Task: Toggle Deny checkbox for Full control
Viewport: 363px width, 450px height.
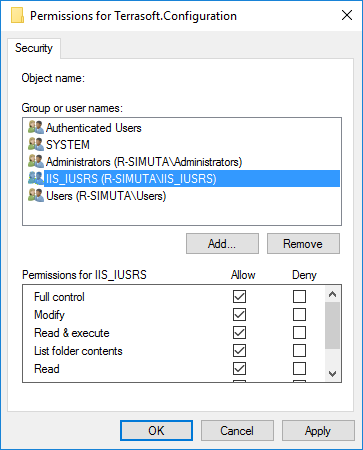Action: pyautogui.click(x=299, y=296)
